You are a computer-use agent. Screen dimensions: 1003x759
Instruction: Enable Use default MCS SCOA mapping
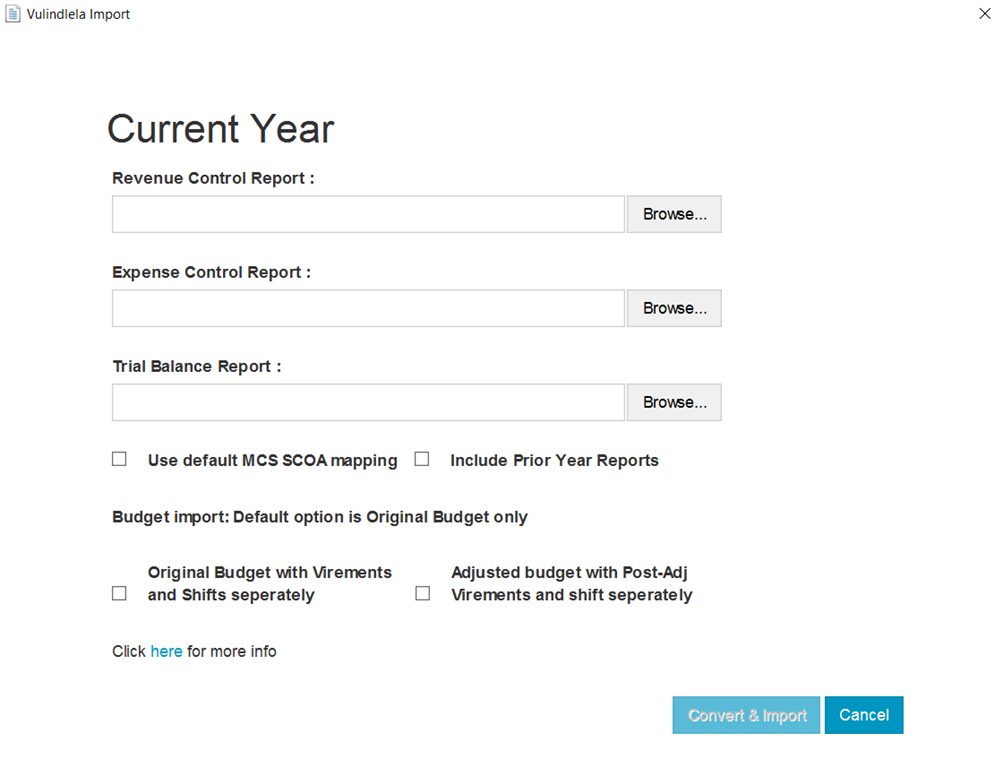[120, 459]
